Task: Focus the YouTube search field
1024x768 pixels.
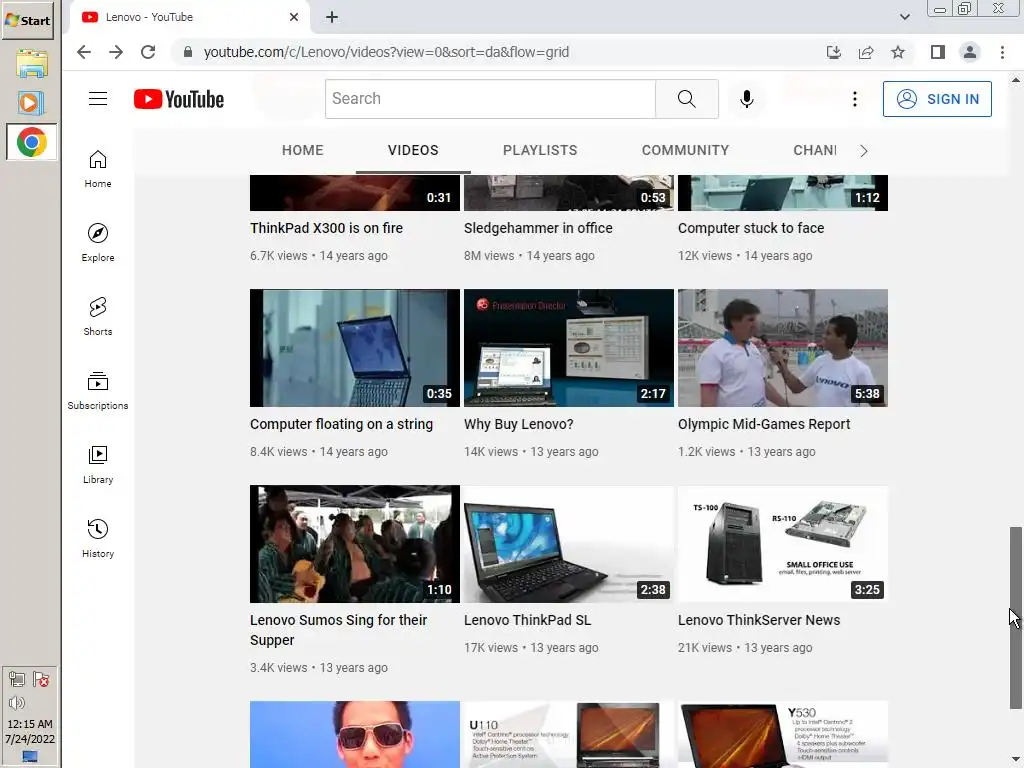Action: coord(490,99)
